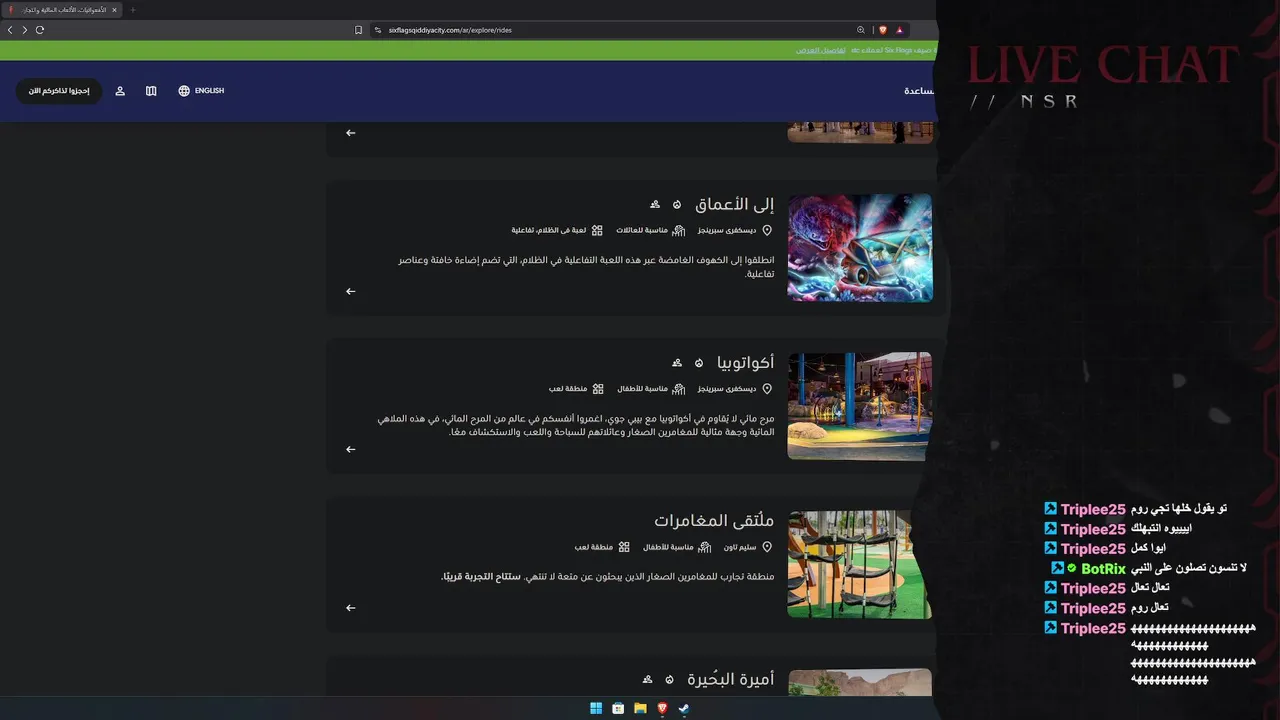The width and height of the screenshot is (1280, 720).
Task: Go back using the browser back arrow
Action: tap(10, 30)
